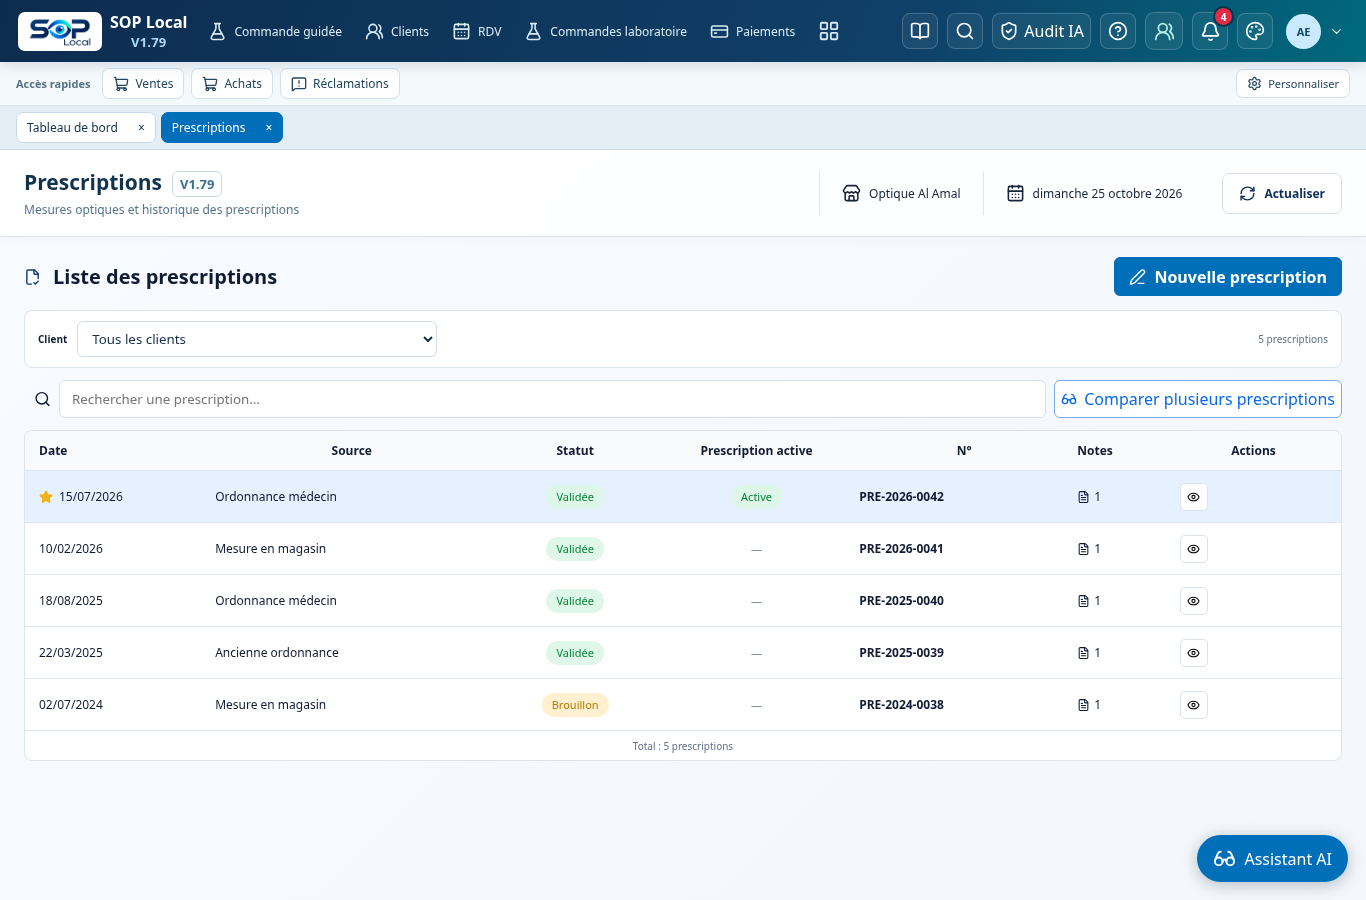Click the Actualiser button
The height and width of the screenshot is (900, 1366).
pyautogui.click(x=1282, y=193)
